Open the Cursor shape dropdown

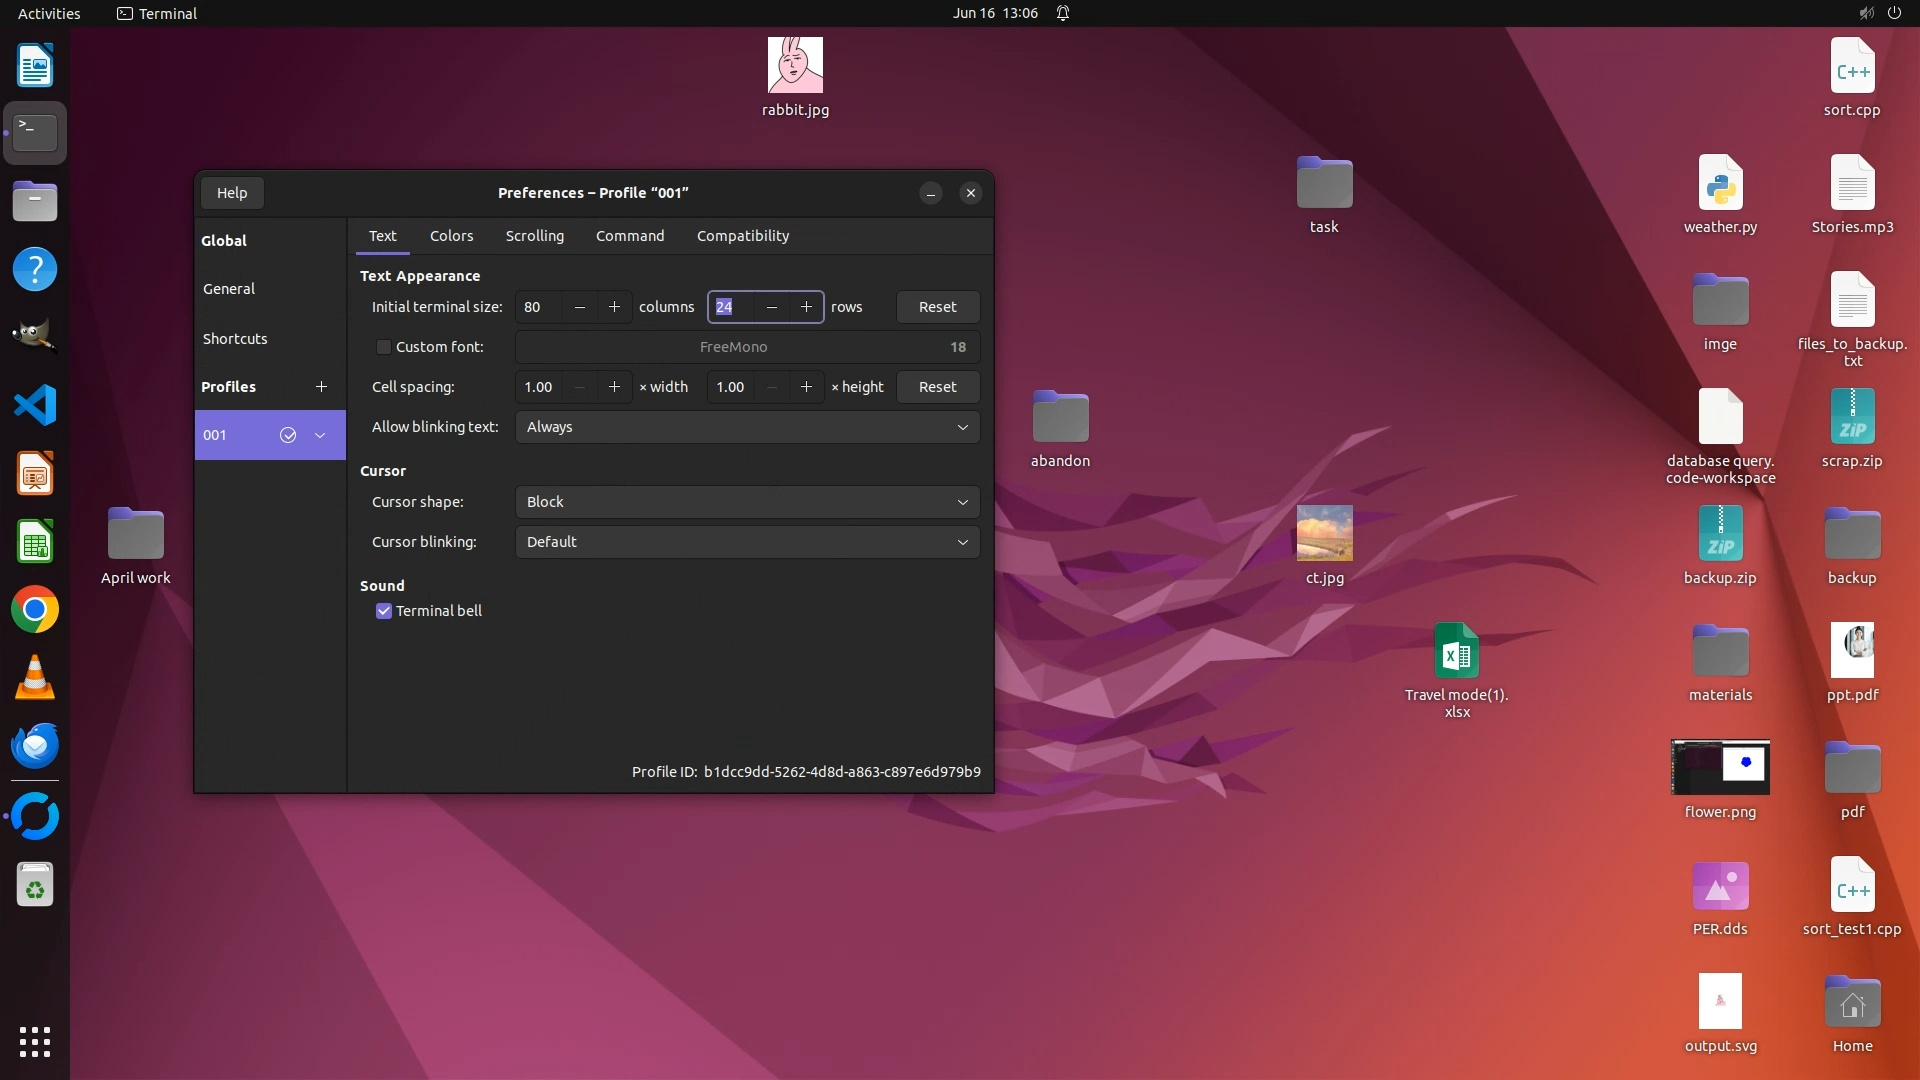pos(747,502)
